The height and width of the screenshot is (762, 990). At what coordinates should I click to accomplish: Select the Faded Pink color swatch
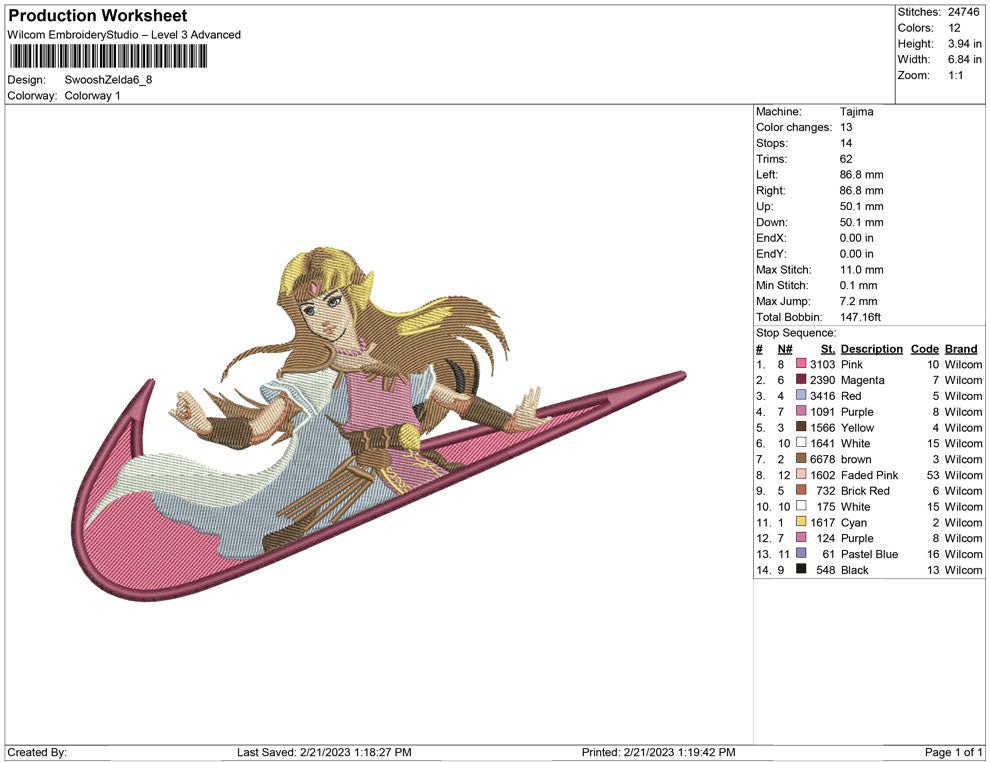pyautogui.click(x=801, y=474)
